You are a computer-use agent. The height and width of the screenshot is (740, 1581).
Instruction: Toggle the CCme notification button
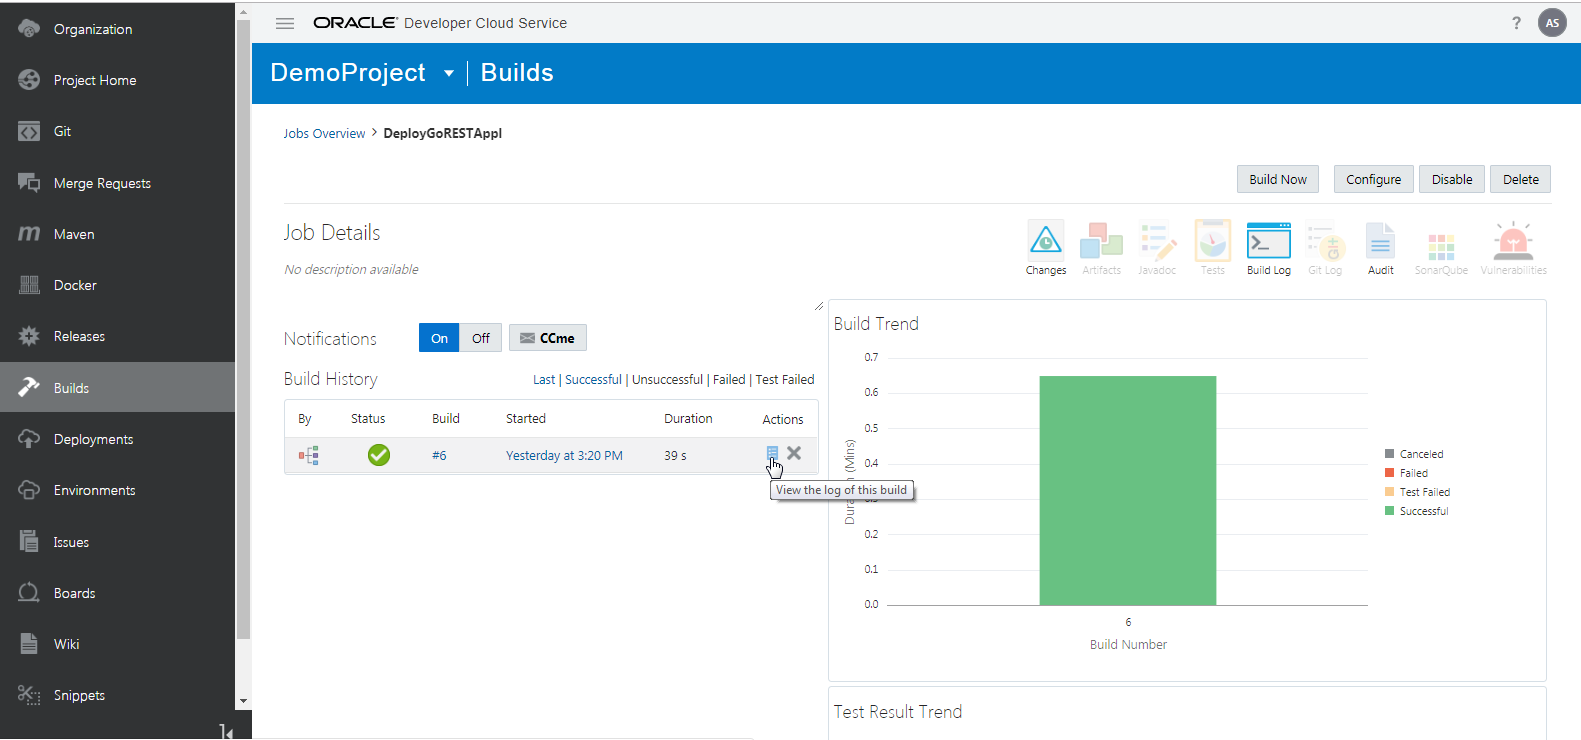pos(548,338)
